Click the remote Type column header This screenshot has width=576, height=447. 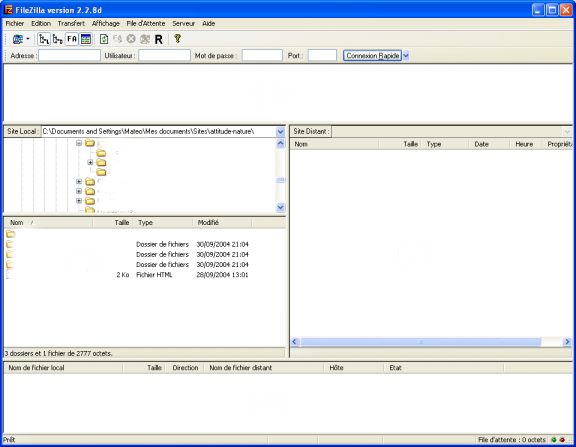click(445, 144)
